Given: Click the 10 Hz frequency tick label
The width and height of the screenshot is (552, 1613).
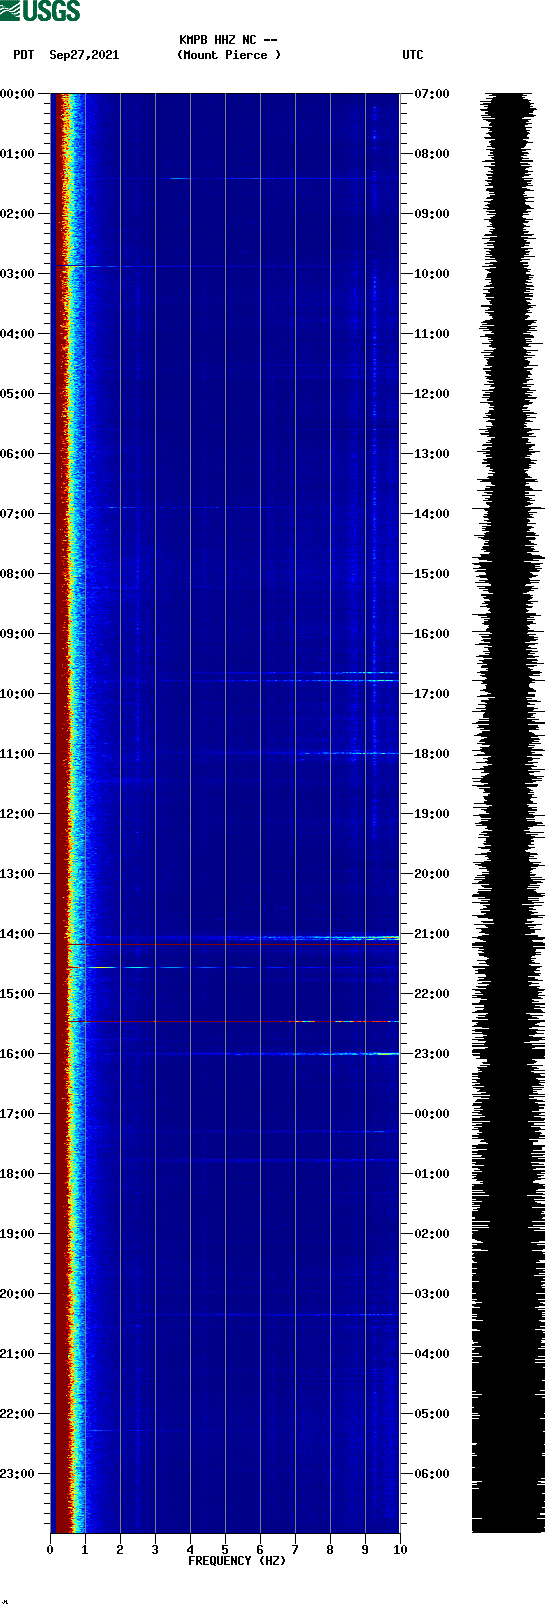Looking at the screenshot, I should [400, 1550].
